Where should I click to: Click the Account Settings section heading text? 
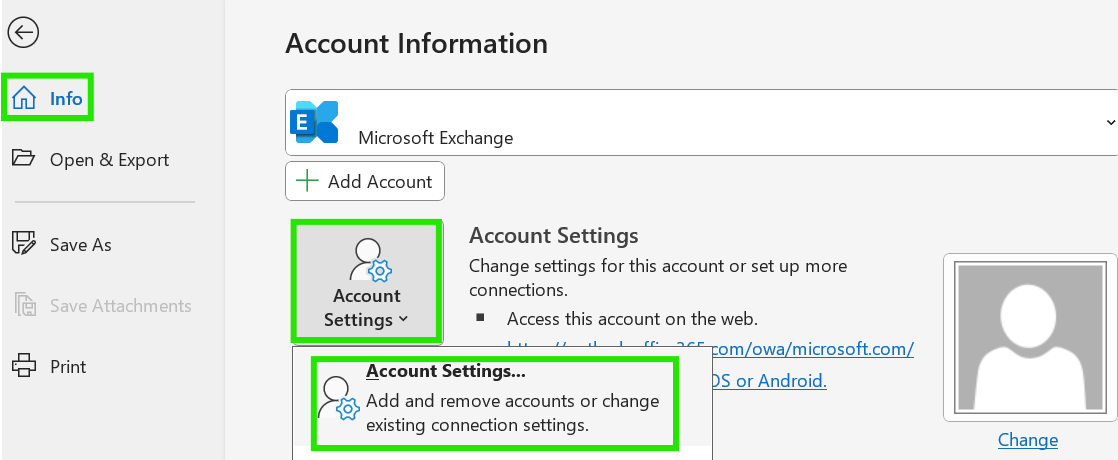click(x=553, y=235)
